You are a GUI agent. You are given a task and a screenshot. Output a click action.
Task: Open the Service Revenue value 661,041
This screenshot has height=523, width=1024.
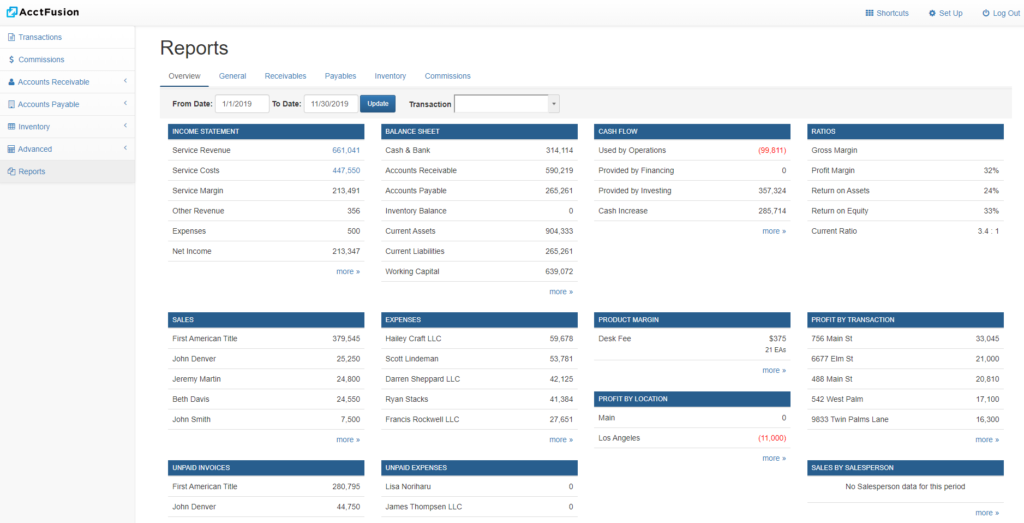(346, 150)
